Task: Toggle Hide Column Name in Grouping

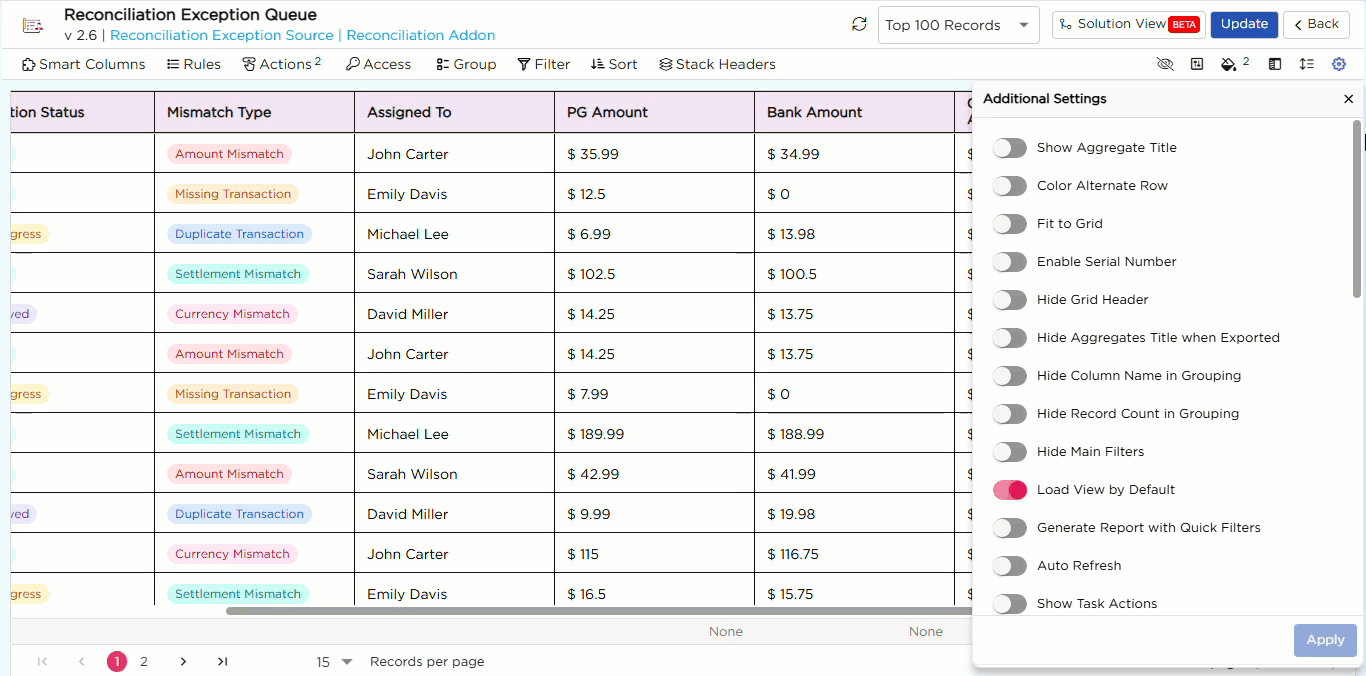Action: (x=1010, y=376)
